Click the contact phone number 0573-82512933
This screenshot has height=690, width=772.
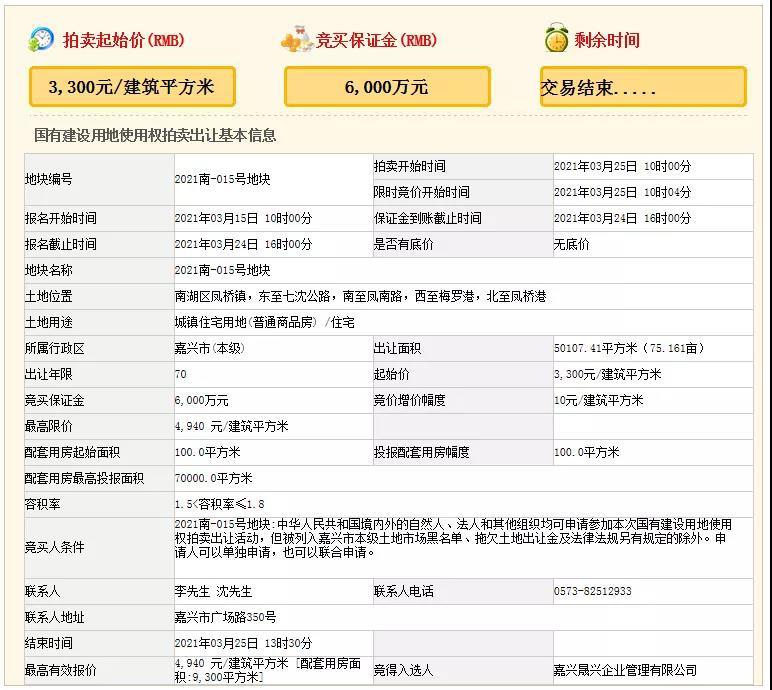593,592
